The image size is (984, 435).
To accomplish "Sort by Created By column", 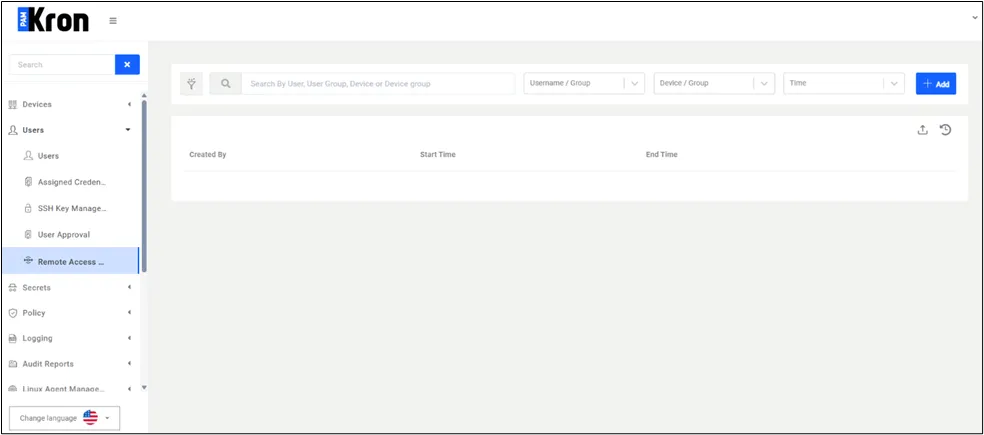I will point(208,154).
